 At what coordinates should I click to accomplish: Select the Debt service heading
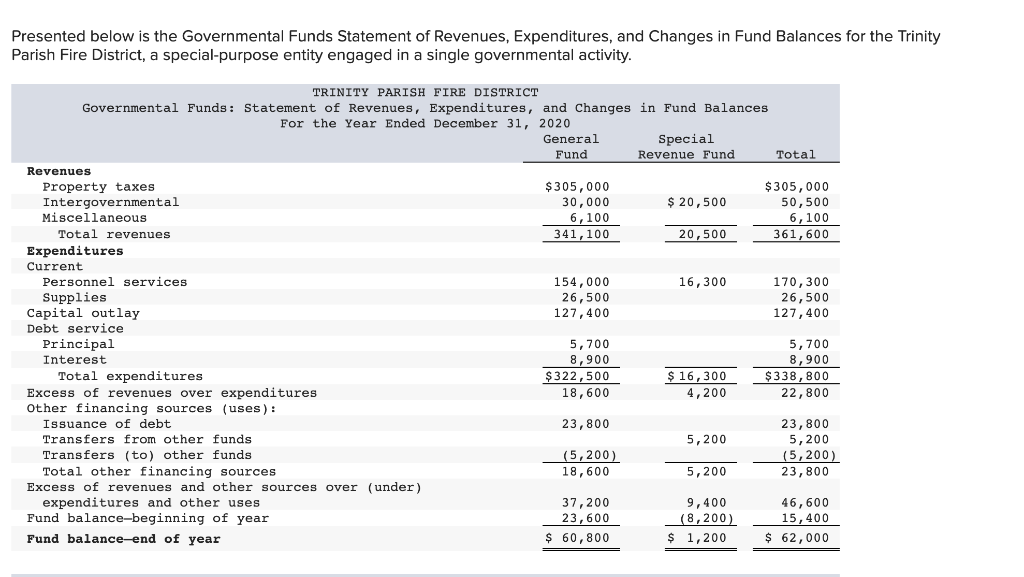72,328
